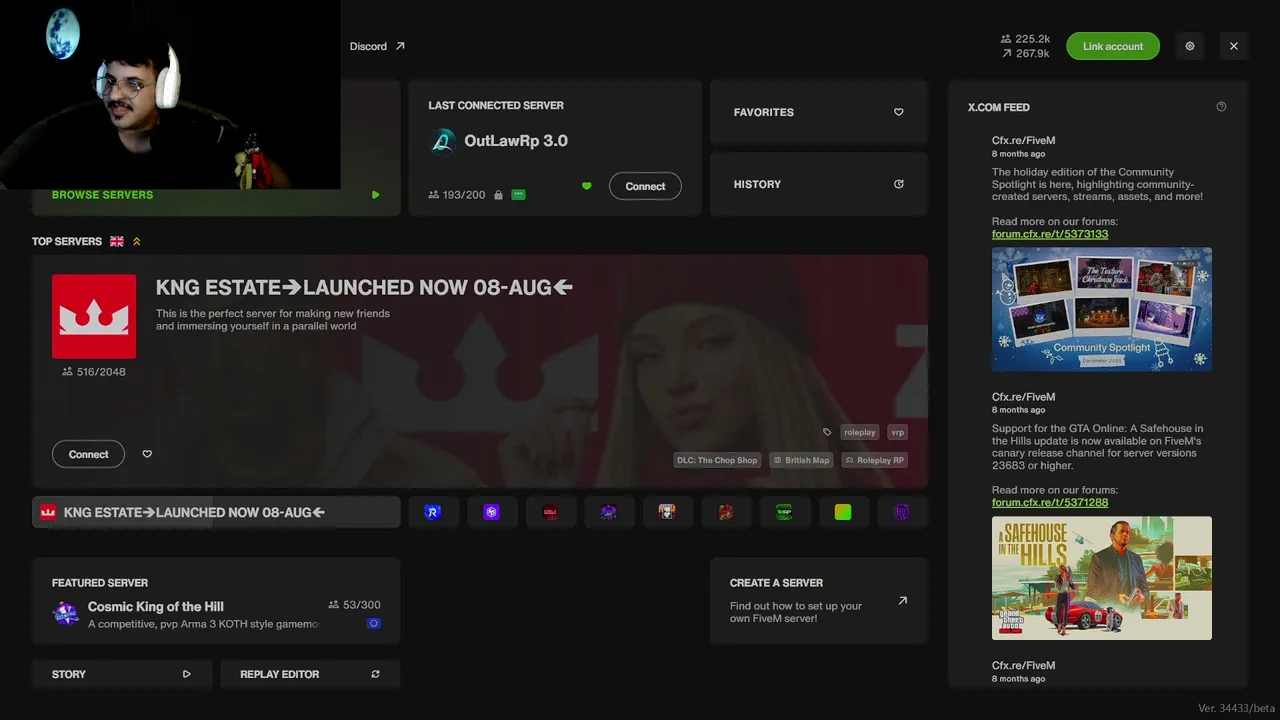Click the 'DLC: The Chop Shop' label

click(717, 460)
